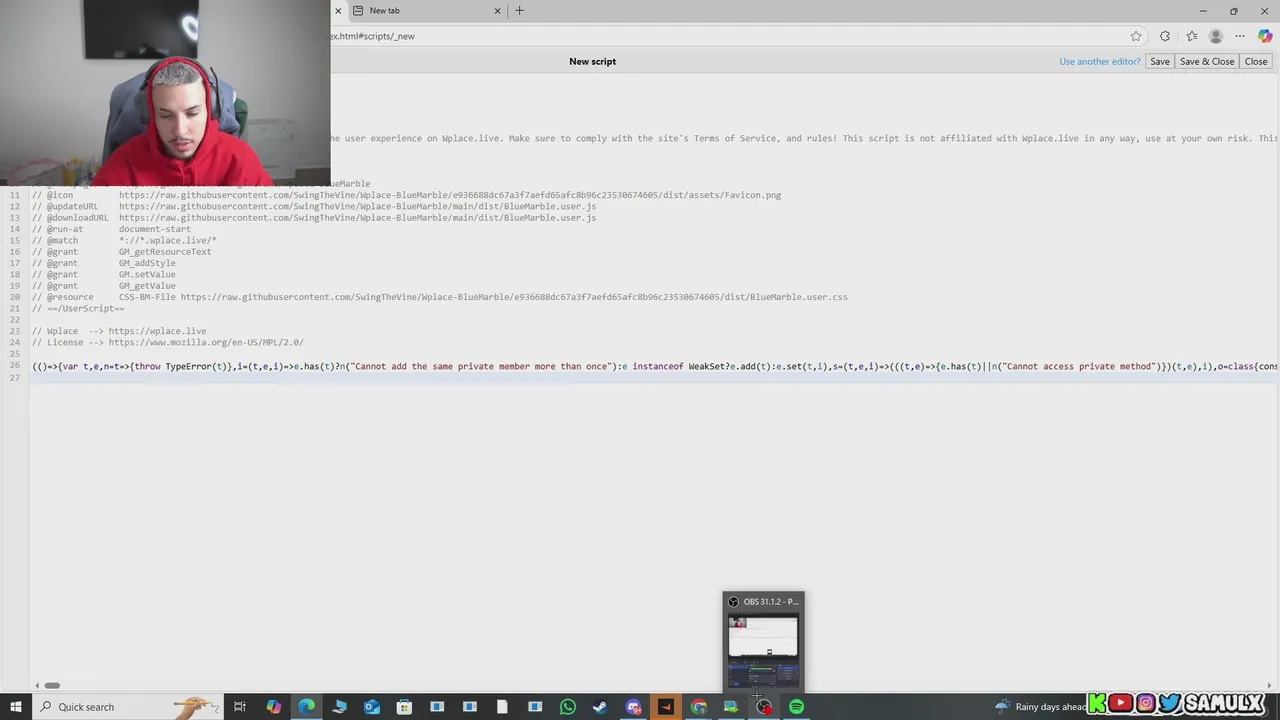Open the browser Extensions icon
Image resolution: width=1280 pixels, height=720 pixels.
[1165, 36]
